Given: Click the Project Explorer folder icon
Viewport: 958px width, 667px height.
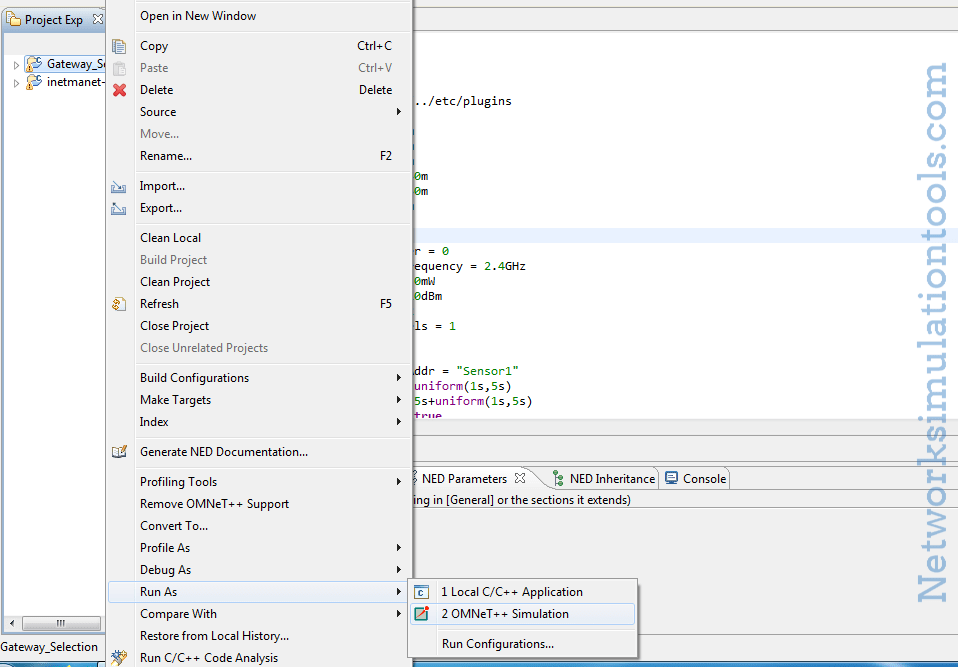Looking at the screenshot, I should point(12,18).
